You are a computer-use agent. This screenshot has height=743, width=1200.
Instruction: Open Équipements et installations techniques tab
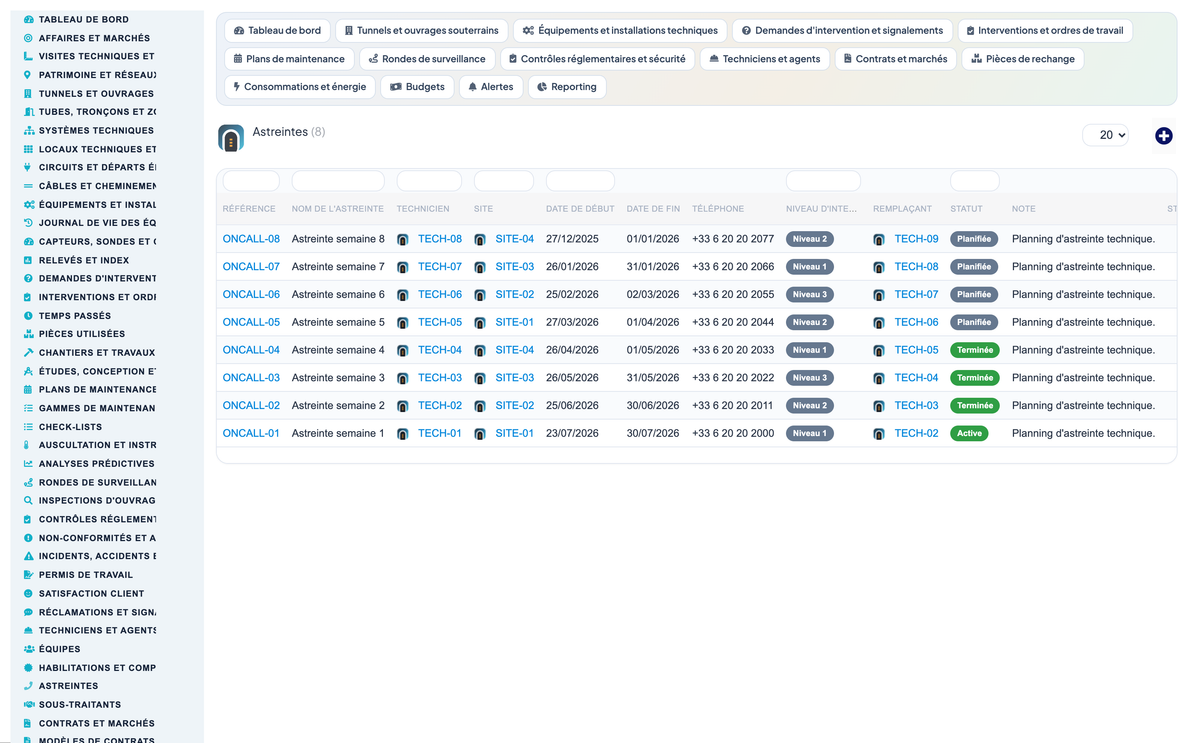coord(620,31)
